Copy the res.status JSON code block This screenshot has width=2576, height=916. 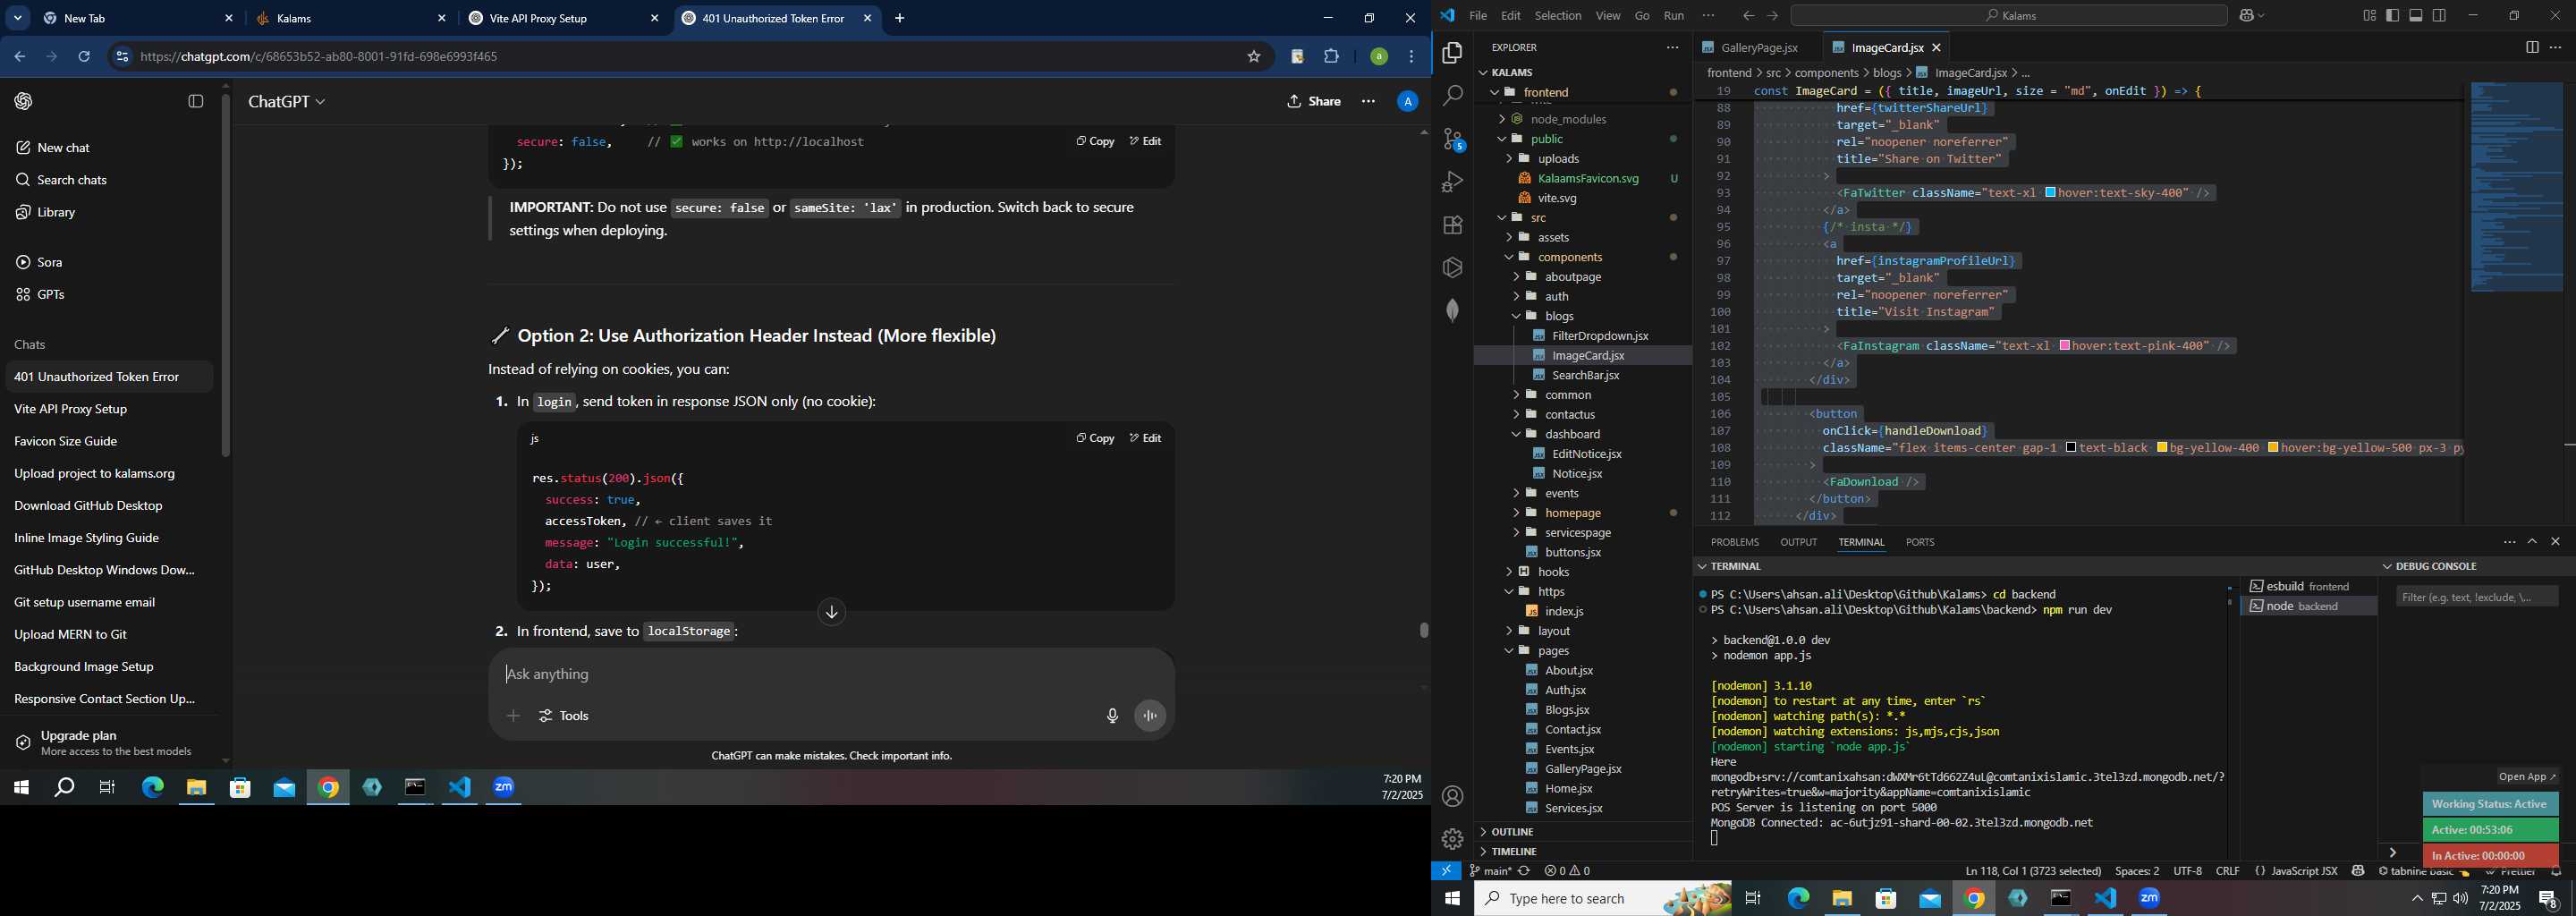1094,438
